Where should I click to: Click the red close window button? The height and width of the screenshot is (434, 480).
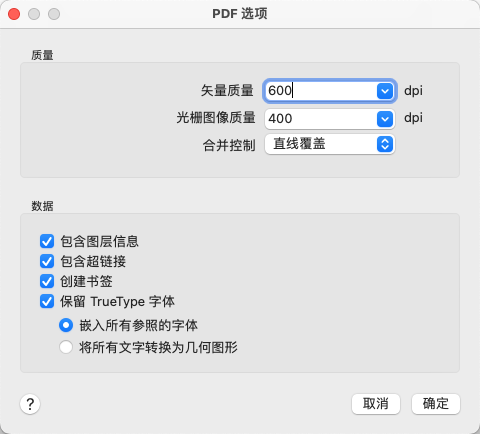click(x=14, y=14)
